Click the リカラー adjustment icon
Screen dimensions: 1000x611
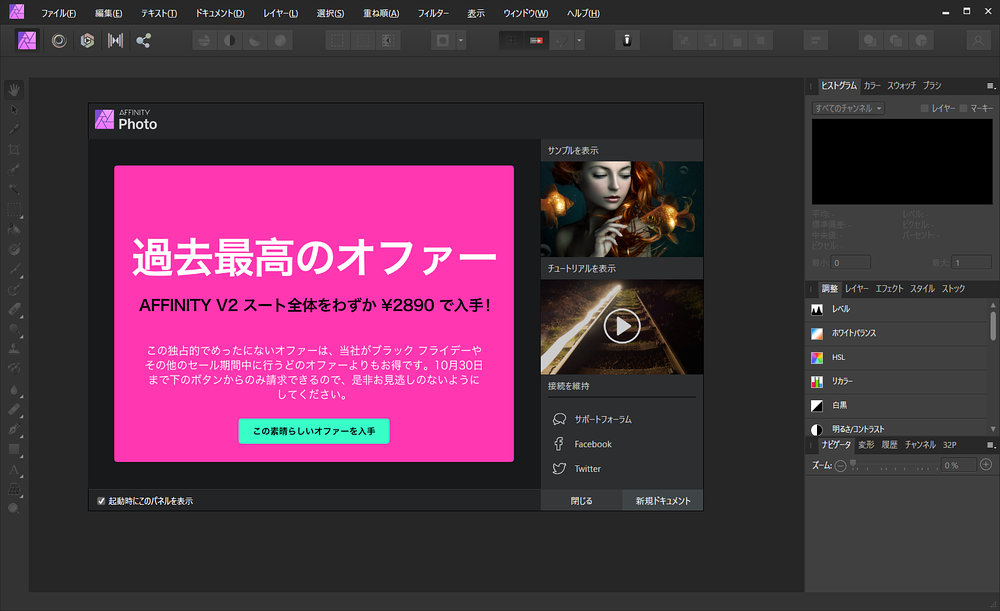coord(817,381)
